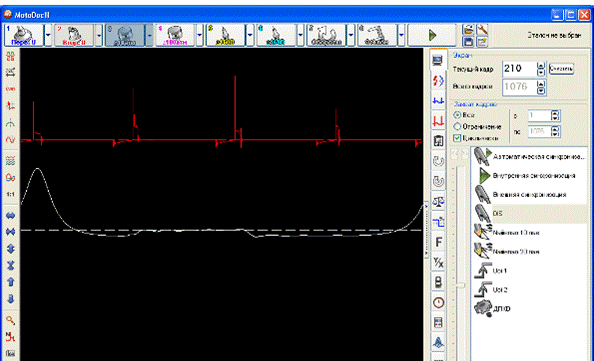Image resolution: width=594 pixels, height=361 pixels.
Task: Switch to the balance scales panel tab
Action: click(x=438, y=201)
